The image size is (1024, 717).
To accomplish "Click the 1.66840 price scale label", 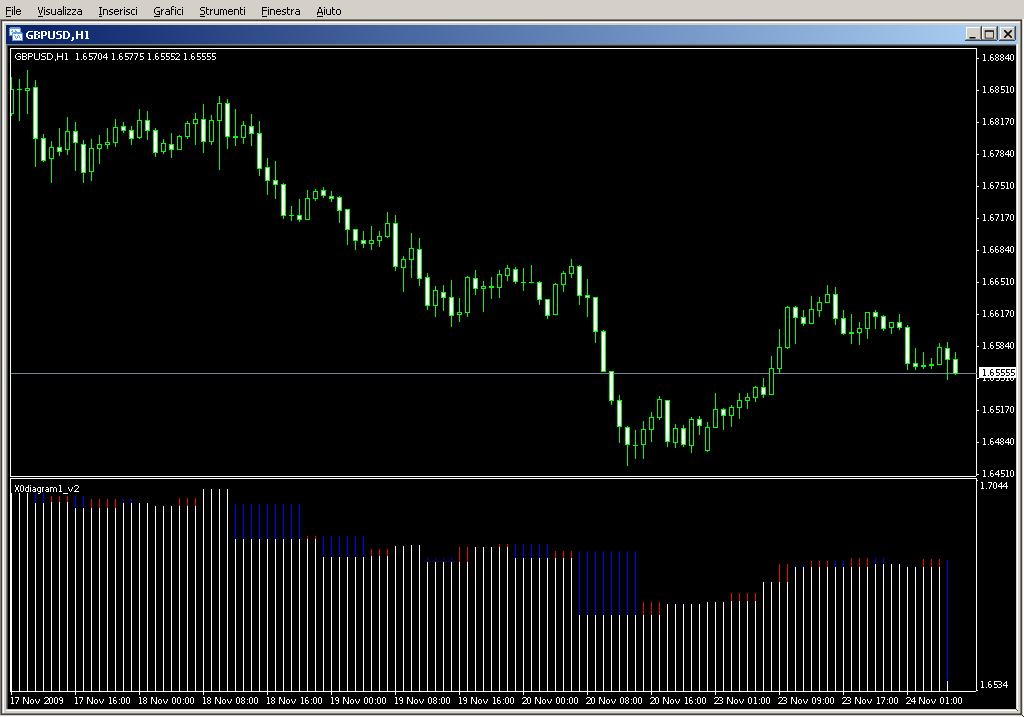I will (999, 249).
